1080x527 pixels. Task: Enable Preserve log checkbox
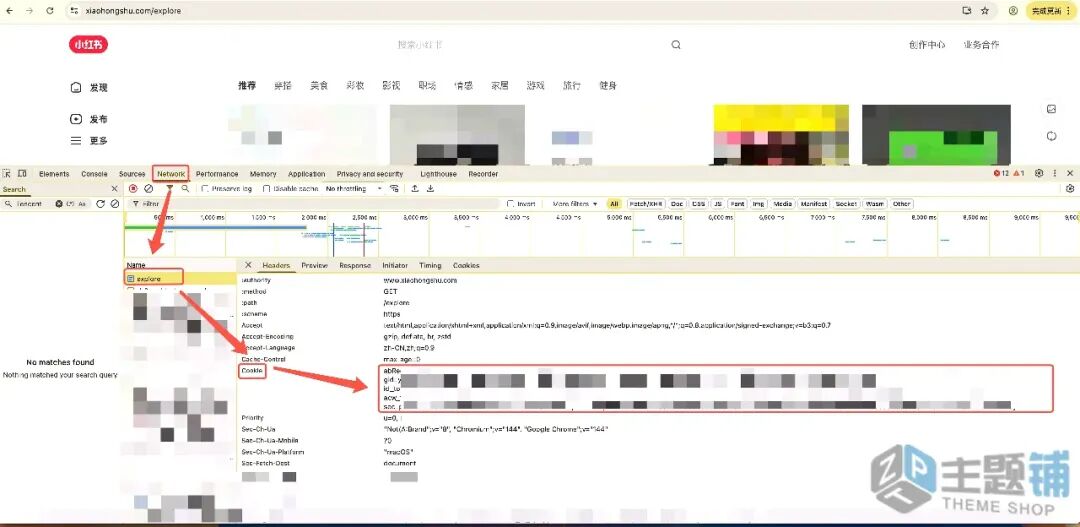(205, 189)
